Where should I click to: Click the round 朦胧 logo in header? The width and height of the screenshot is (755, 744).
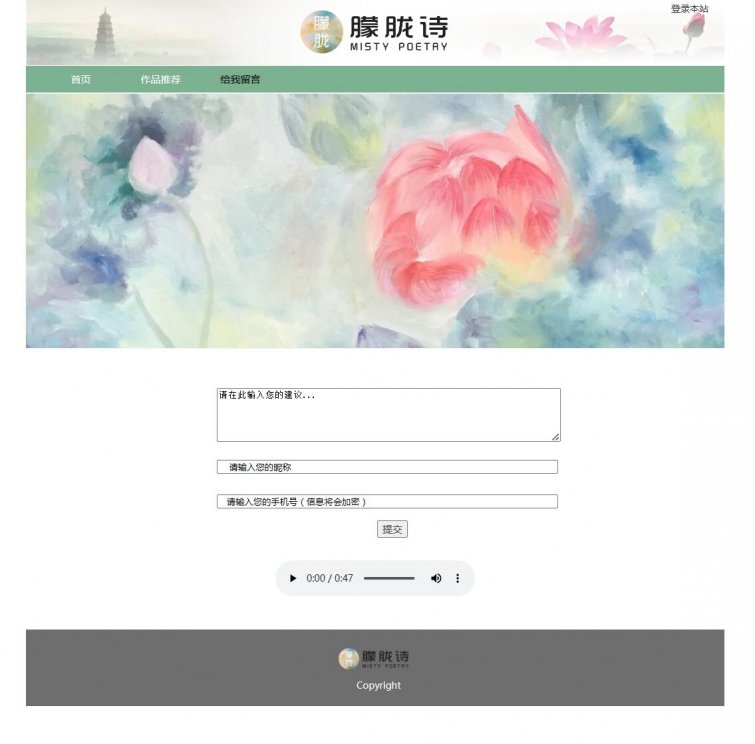322,32
